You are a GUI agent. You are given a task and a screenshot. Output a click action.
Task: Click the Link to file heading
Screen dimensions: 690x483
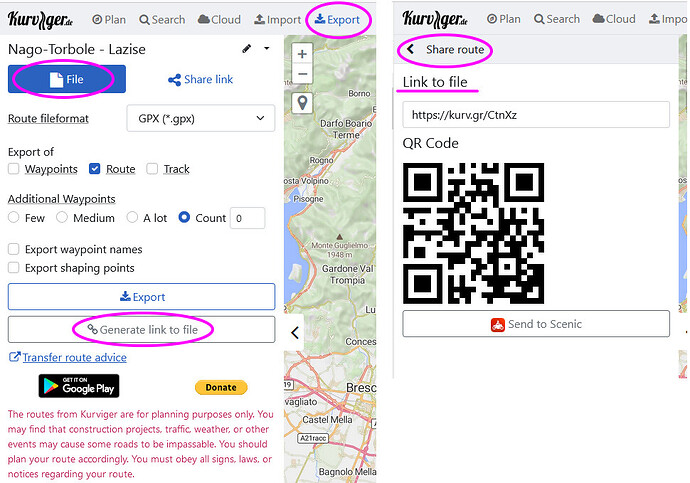(x=435, y=82)
